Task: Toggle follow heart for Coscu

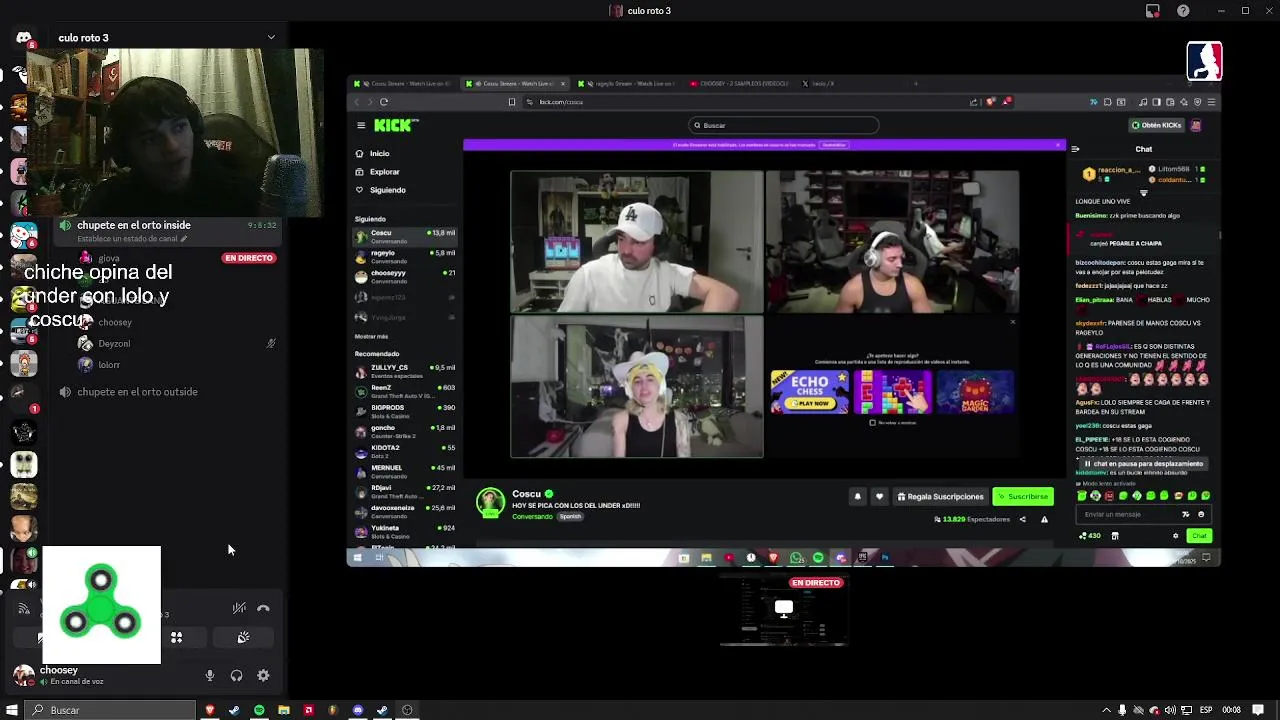Action: [x=879, y=497]
